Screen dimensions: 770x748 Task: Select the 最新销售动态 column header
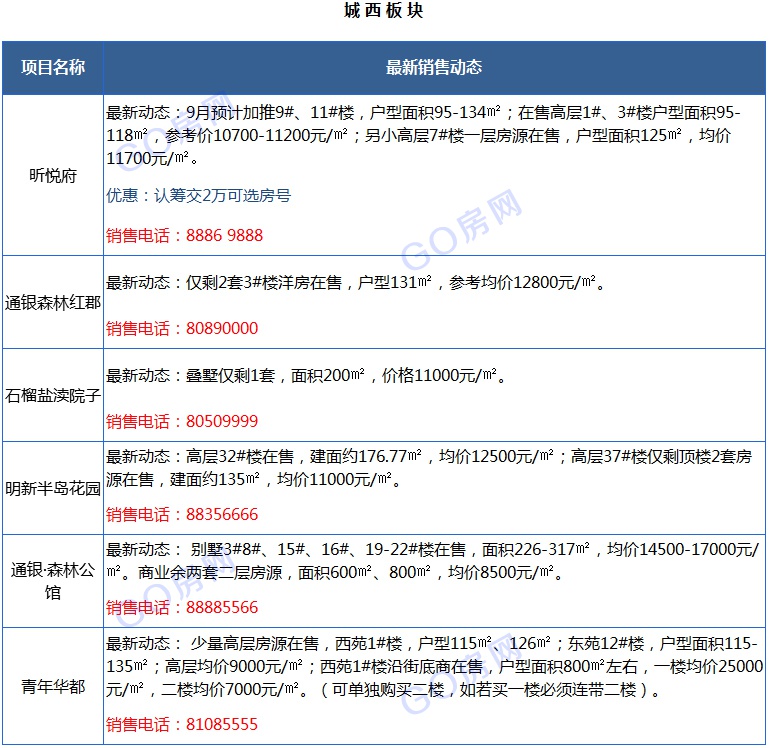[434, 67]
